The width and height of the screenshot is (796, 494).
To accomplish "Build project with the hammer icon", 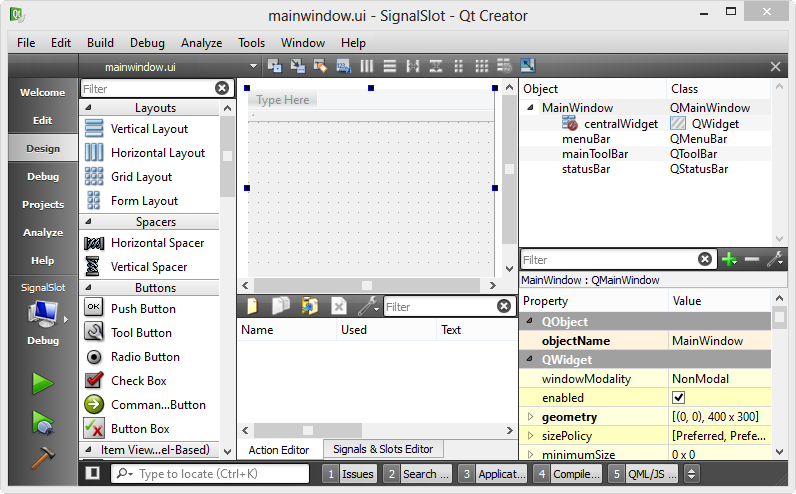I will tap(43, 458).
